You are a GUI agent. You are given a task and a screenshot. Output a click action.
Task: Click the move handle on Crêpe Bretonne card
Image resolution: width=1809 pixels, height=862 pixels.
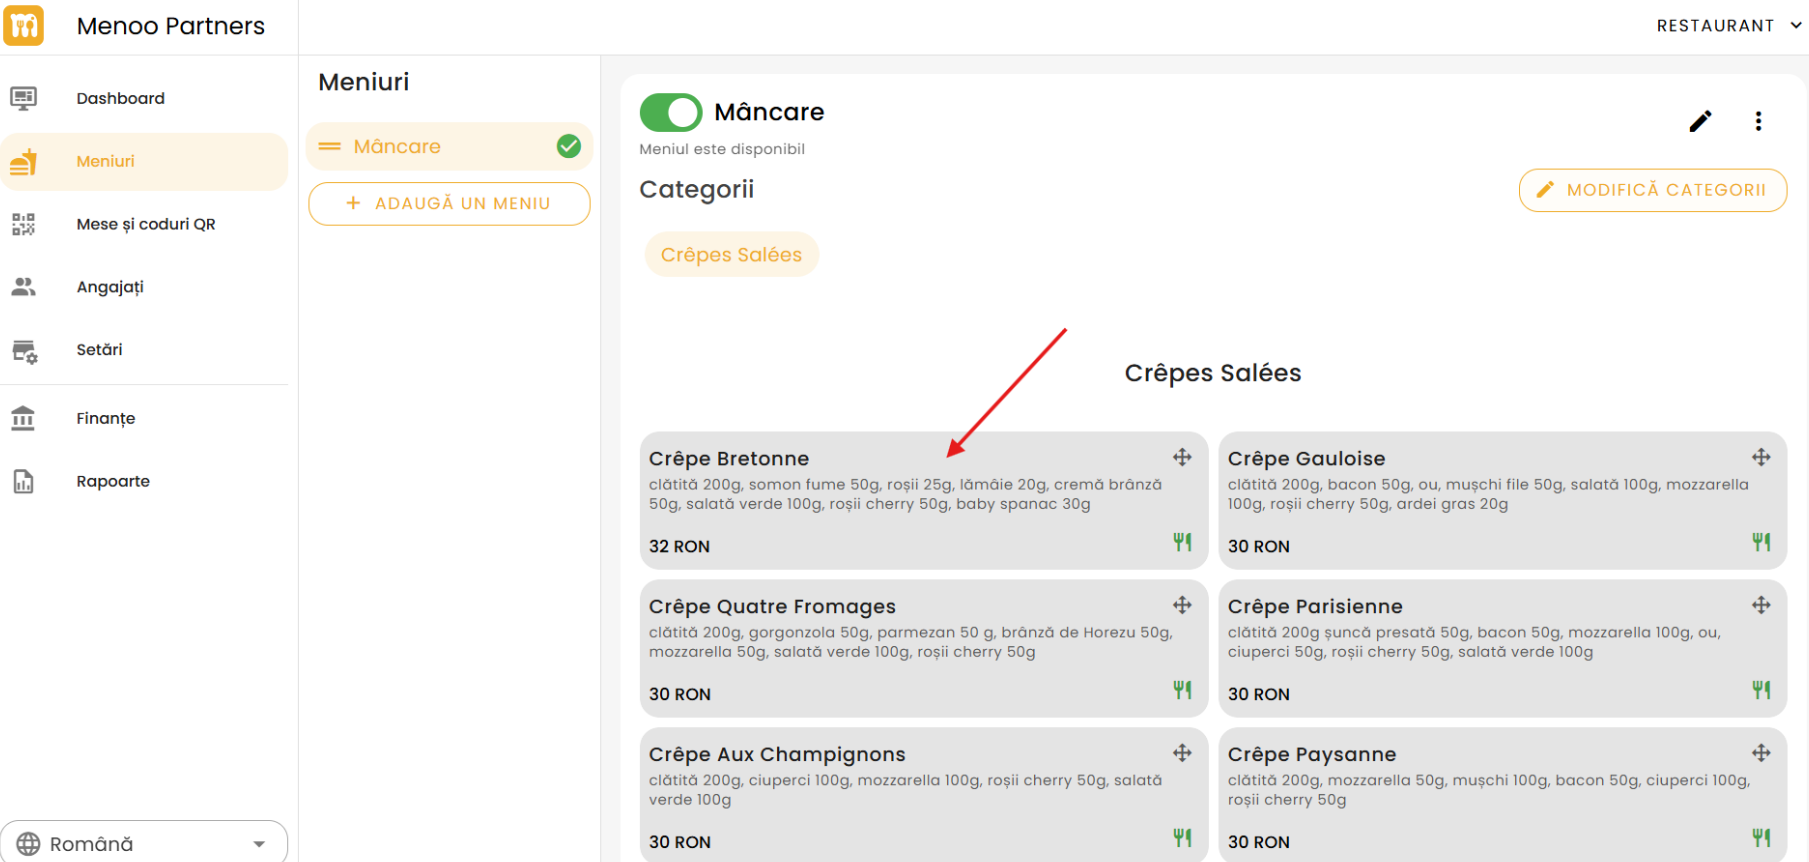pos(1182,457)
